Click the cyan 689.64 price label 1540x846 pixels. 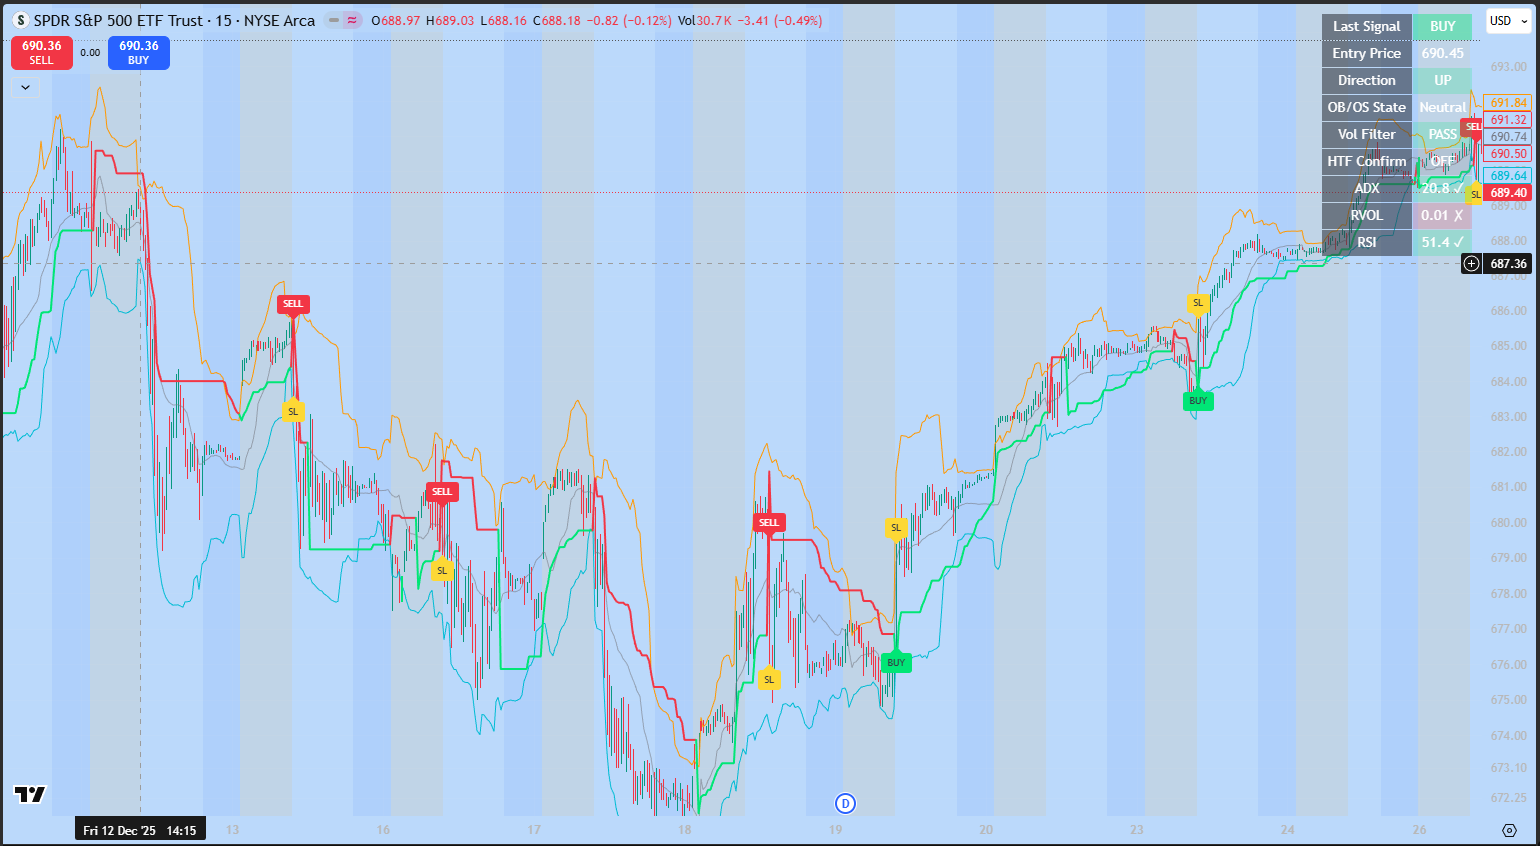(x=1508, y=176)
